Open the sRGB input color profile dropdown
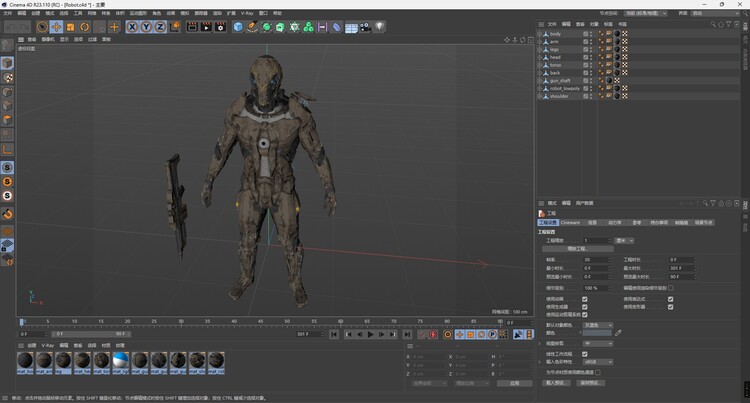 (x=597, y=362)
